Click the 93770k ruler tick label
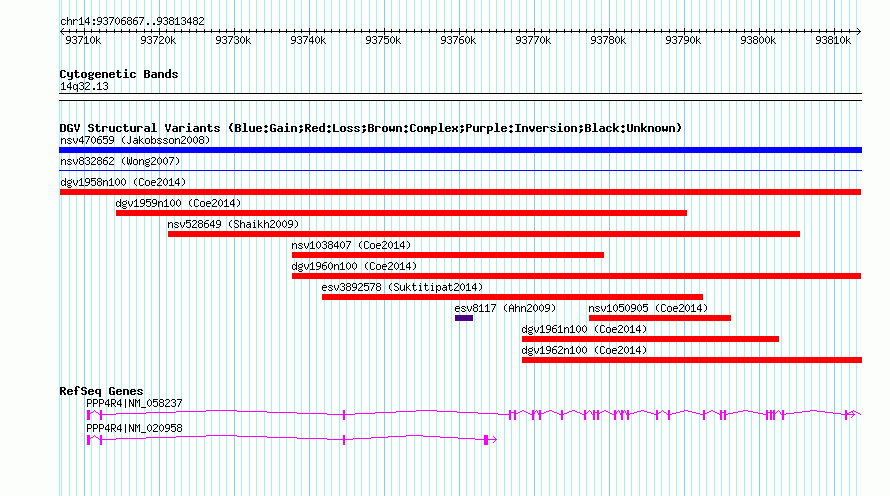This screenshot has width=890, height=496. pos(533,40)
